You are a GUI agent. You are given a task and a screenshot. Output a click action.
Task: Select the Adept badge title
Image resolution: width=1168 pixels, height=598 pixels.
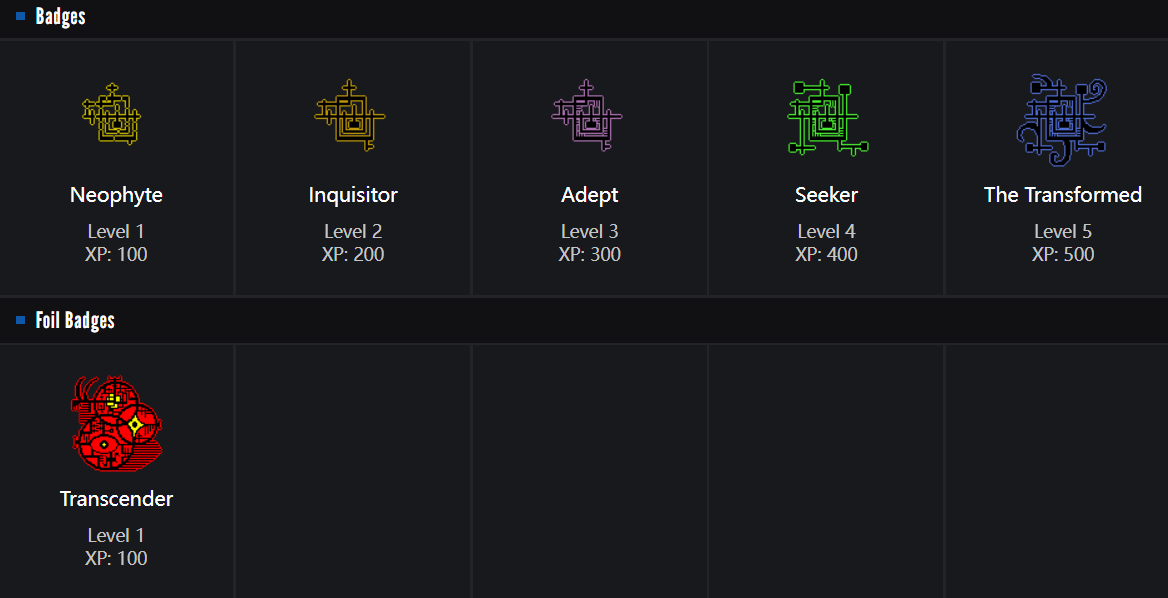[590, 195]
